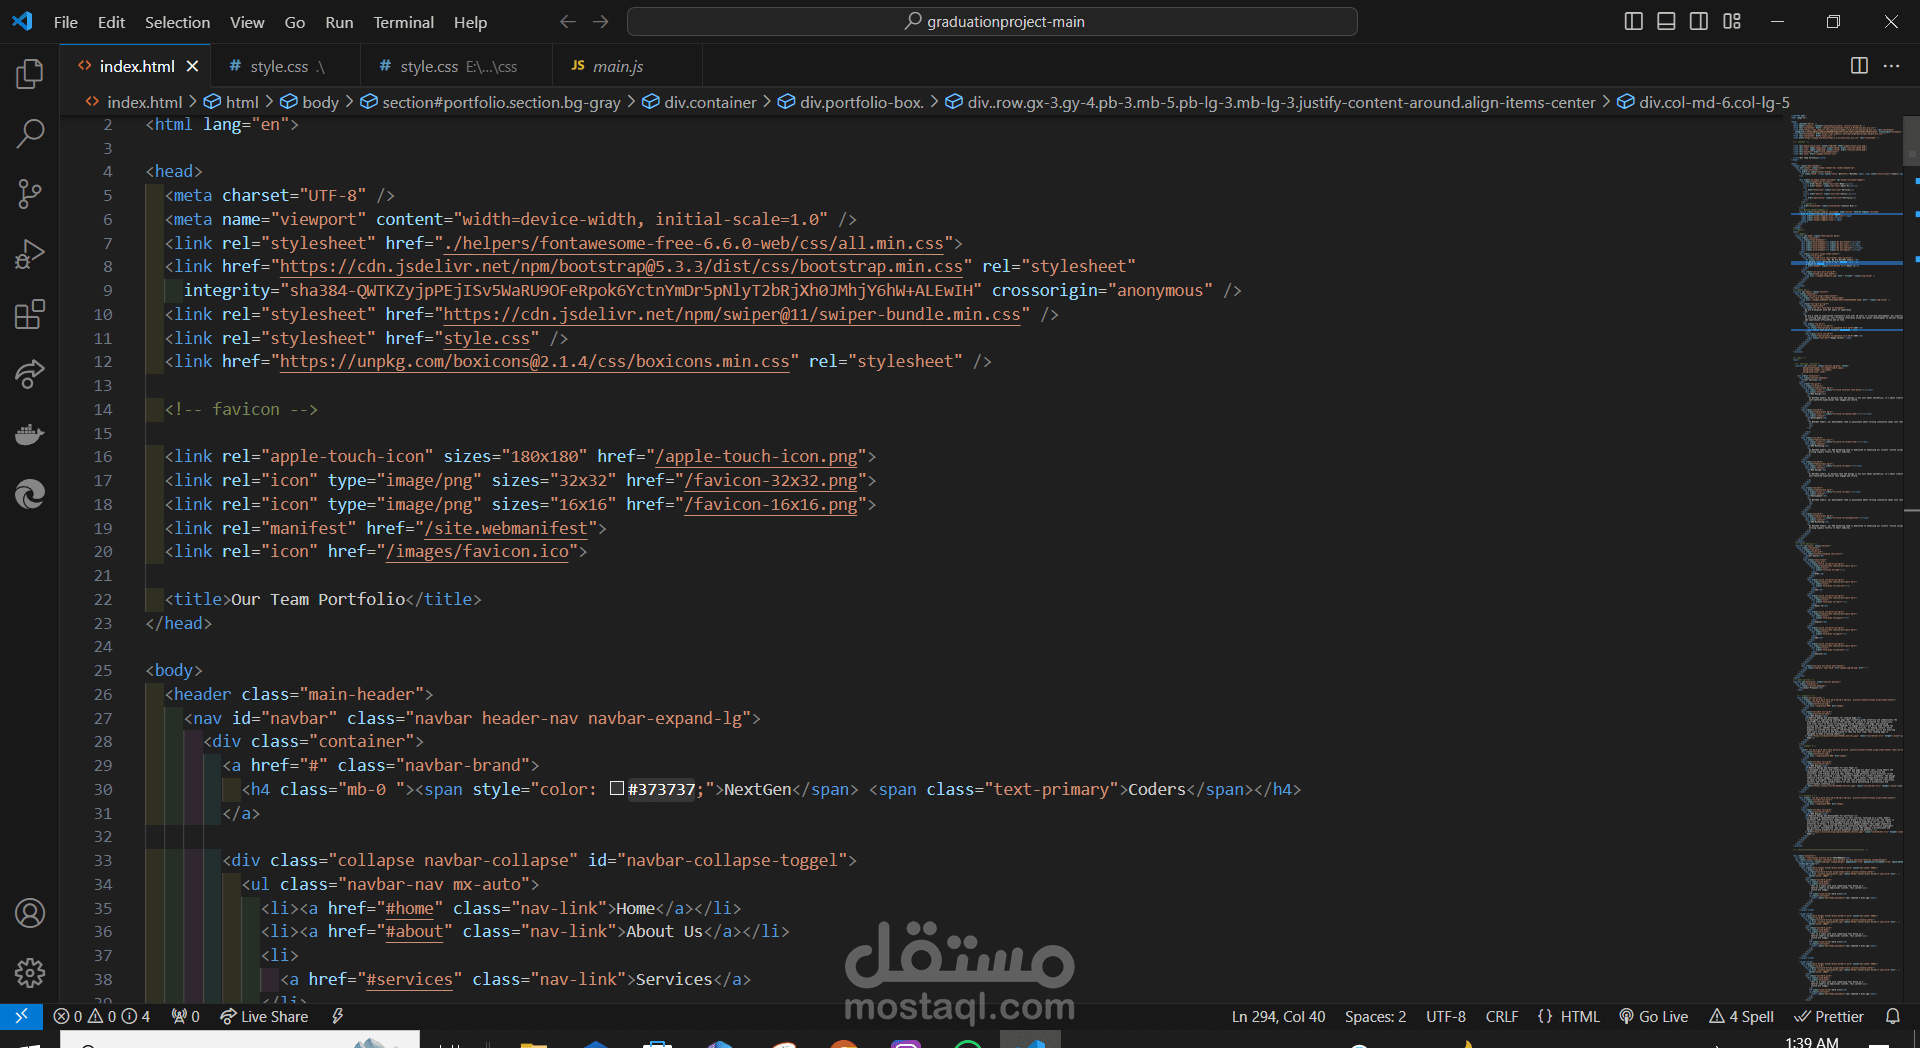The width and height of the screenshot is (1920, 1048).
Task: Expand the div.col-md-6.col-lg-5 breadcrumb
Action: click(x=1704, y=102)
